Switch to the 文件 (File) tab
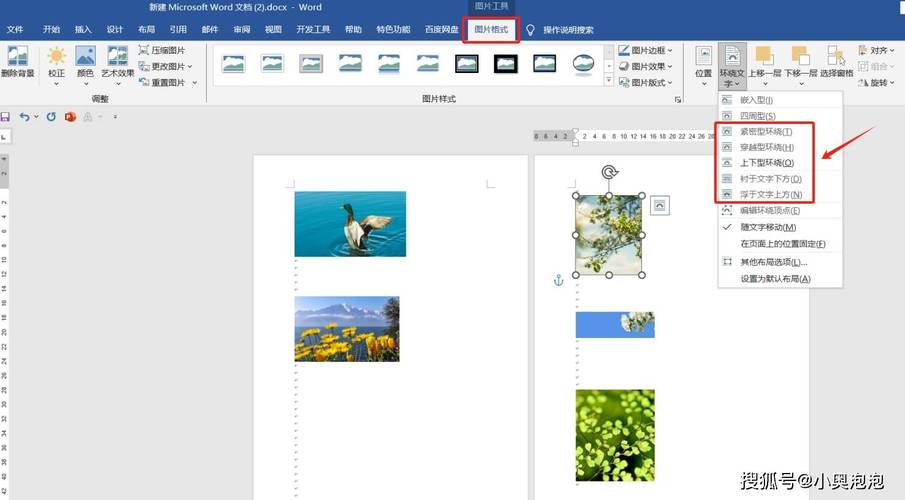This screenshot has height=500, width=905. pos(15,29)
